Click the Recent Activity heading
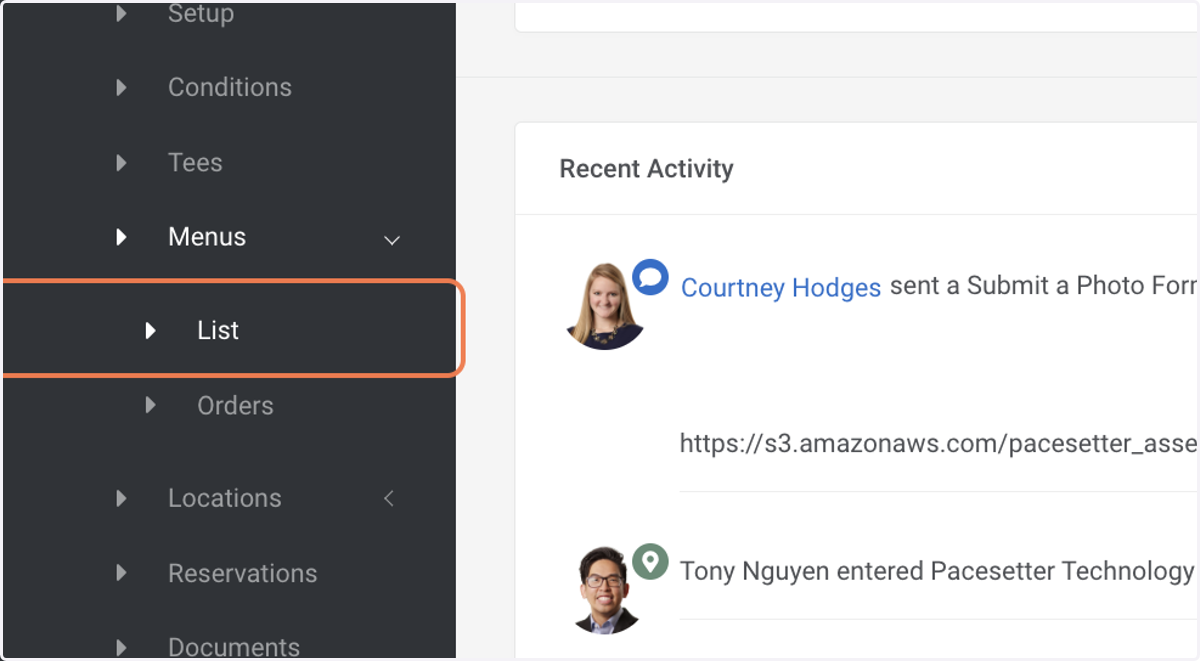The image size is (1200, 661). click(646, 169)
